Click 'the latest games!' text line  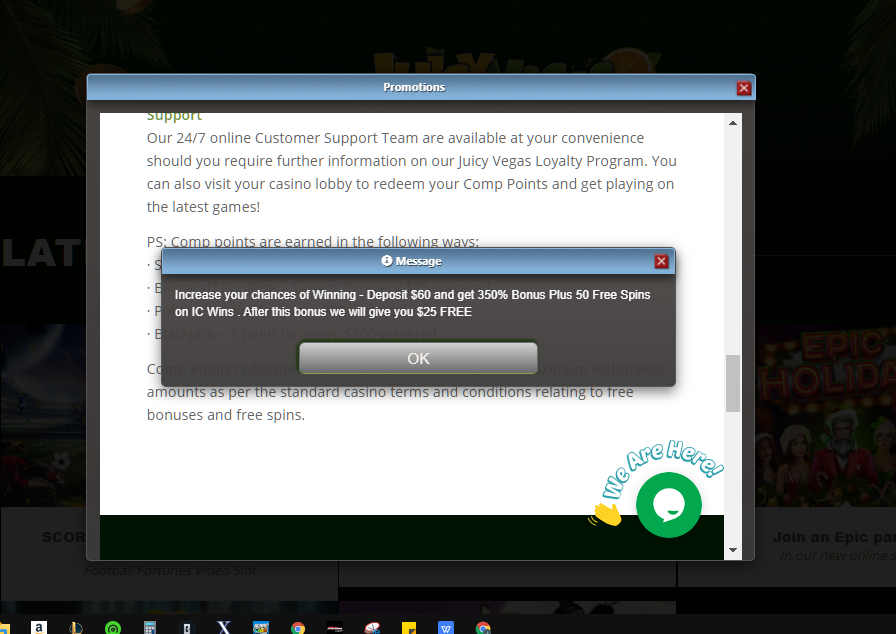203,207
